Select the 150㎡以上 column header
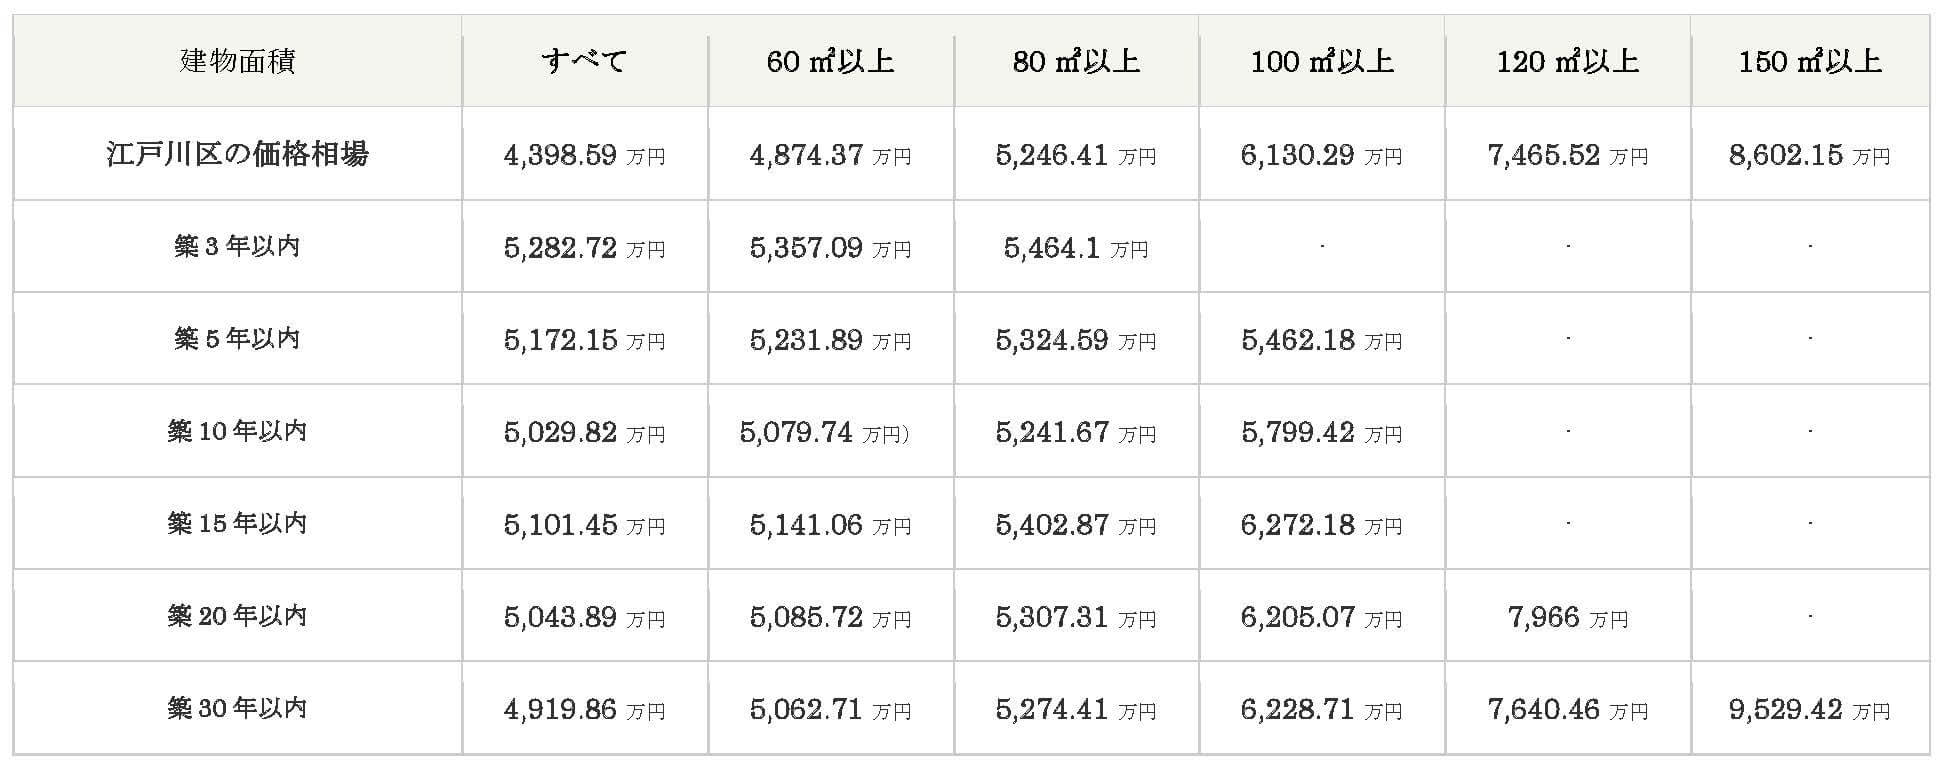 click(x=1811, y=61)
